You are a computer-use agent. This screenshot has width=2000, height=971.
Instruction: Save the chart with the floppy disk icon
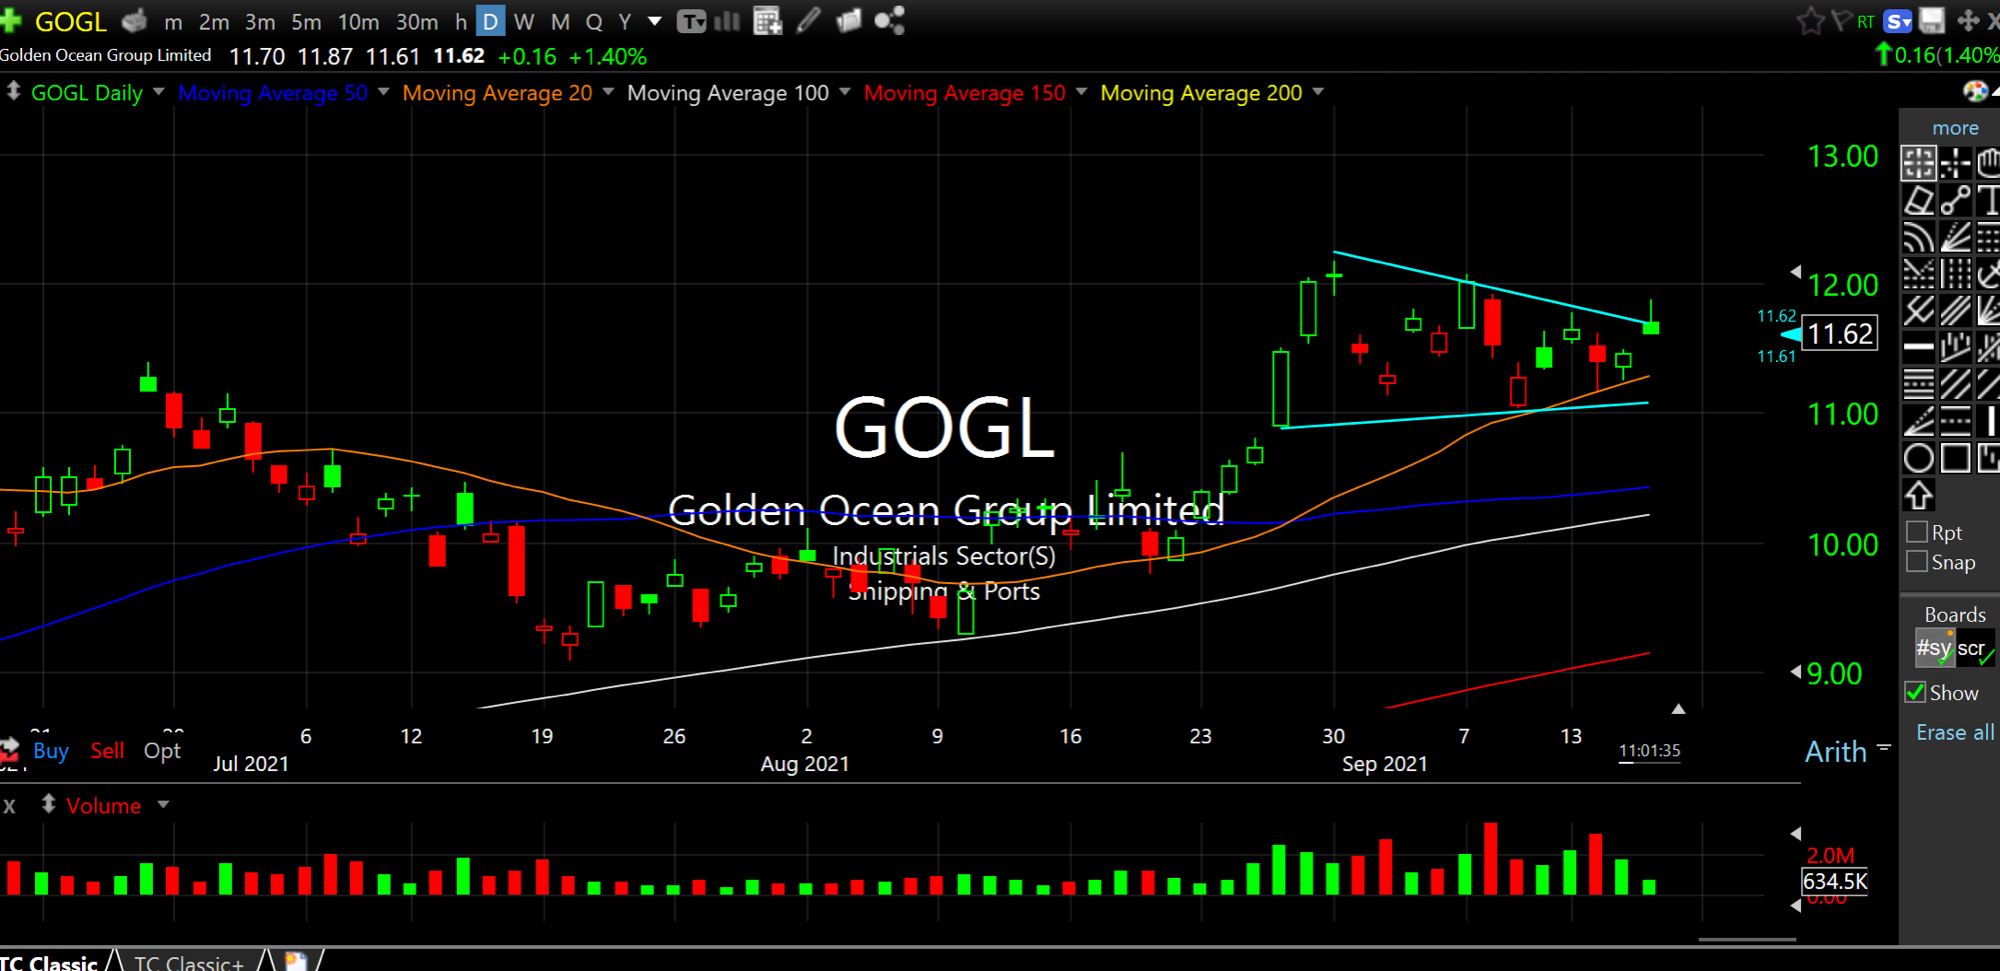click(1932, 21)
